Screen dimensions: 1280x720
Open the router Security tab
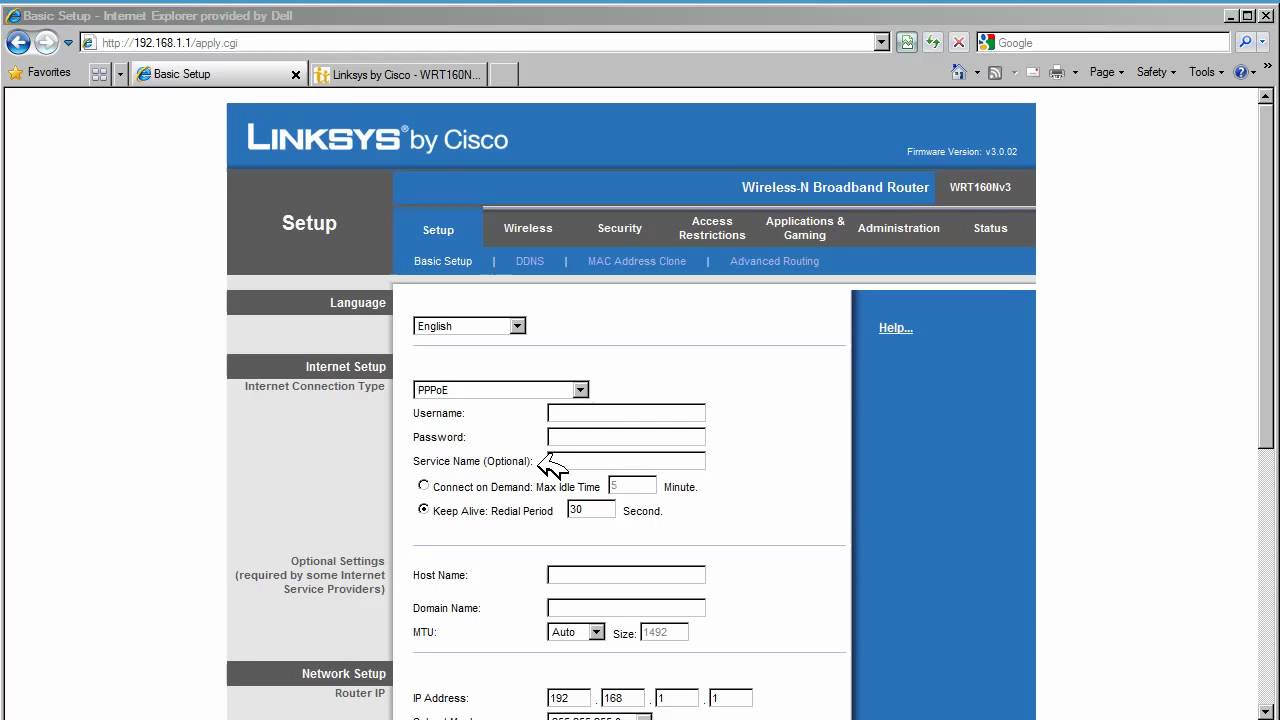click(x=619, y=228)
